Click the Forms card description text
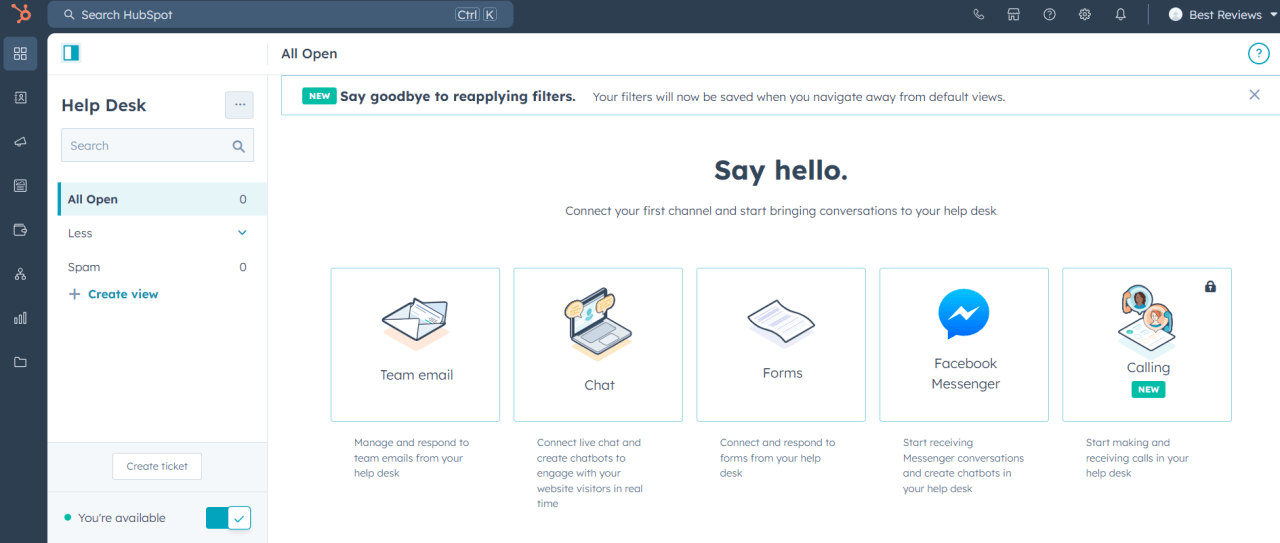 click(777, 458)
